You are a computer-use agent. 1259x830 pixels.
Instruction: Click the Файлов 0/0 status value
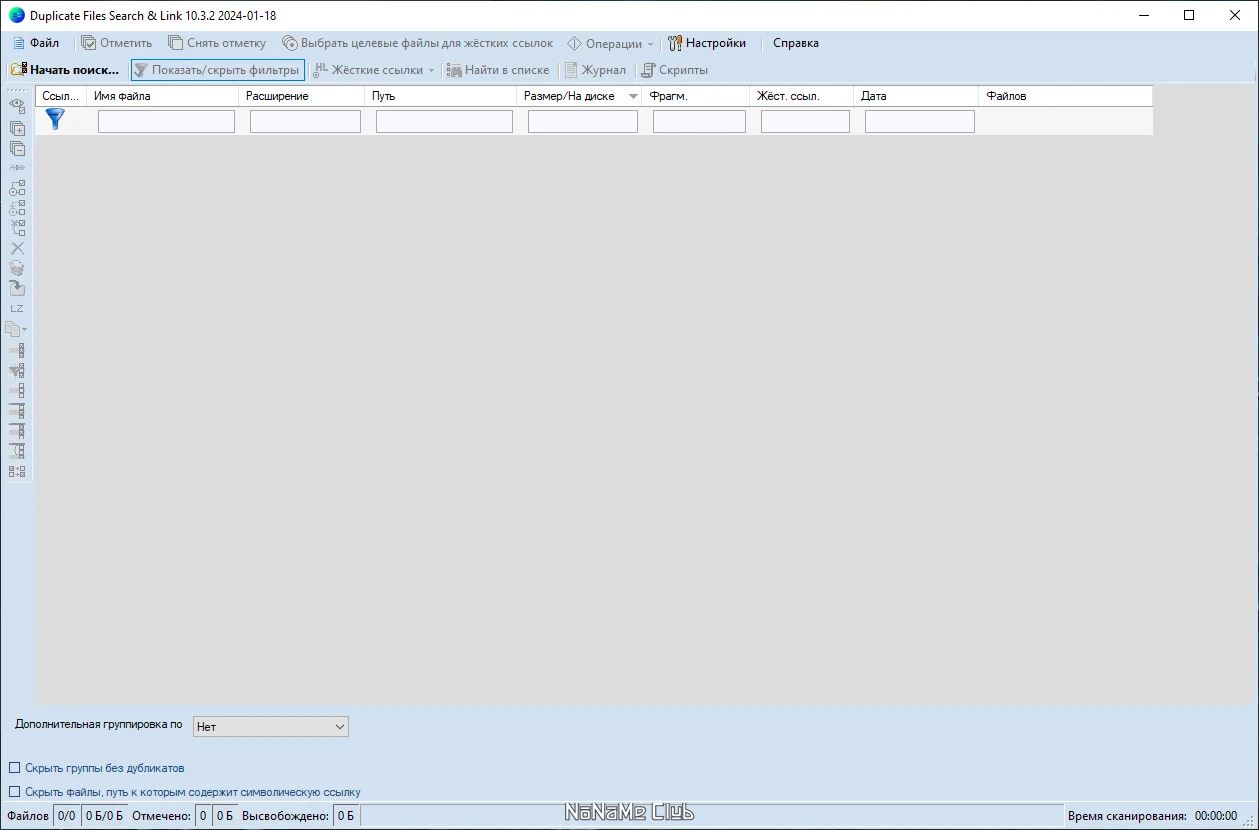coord(67,816)
